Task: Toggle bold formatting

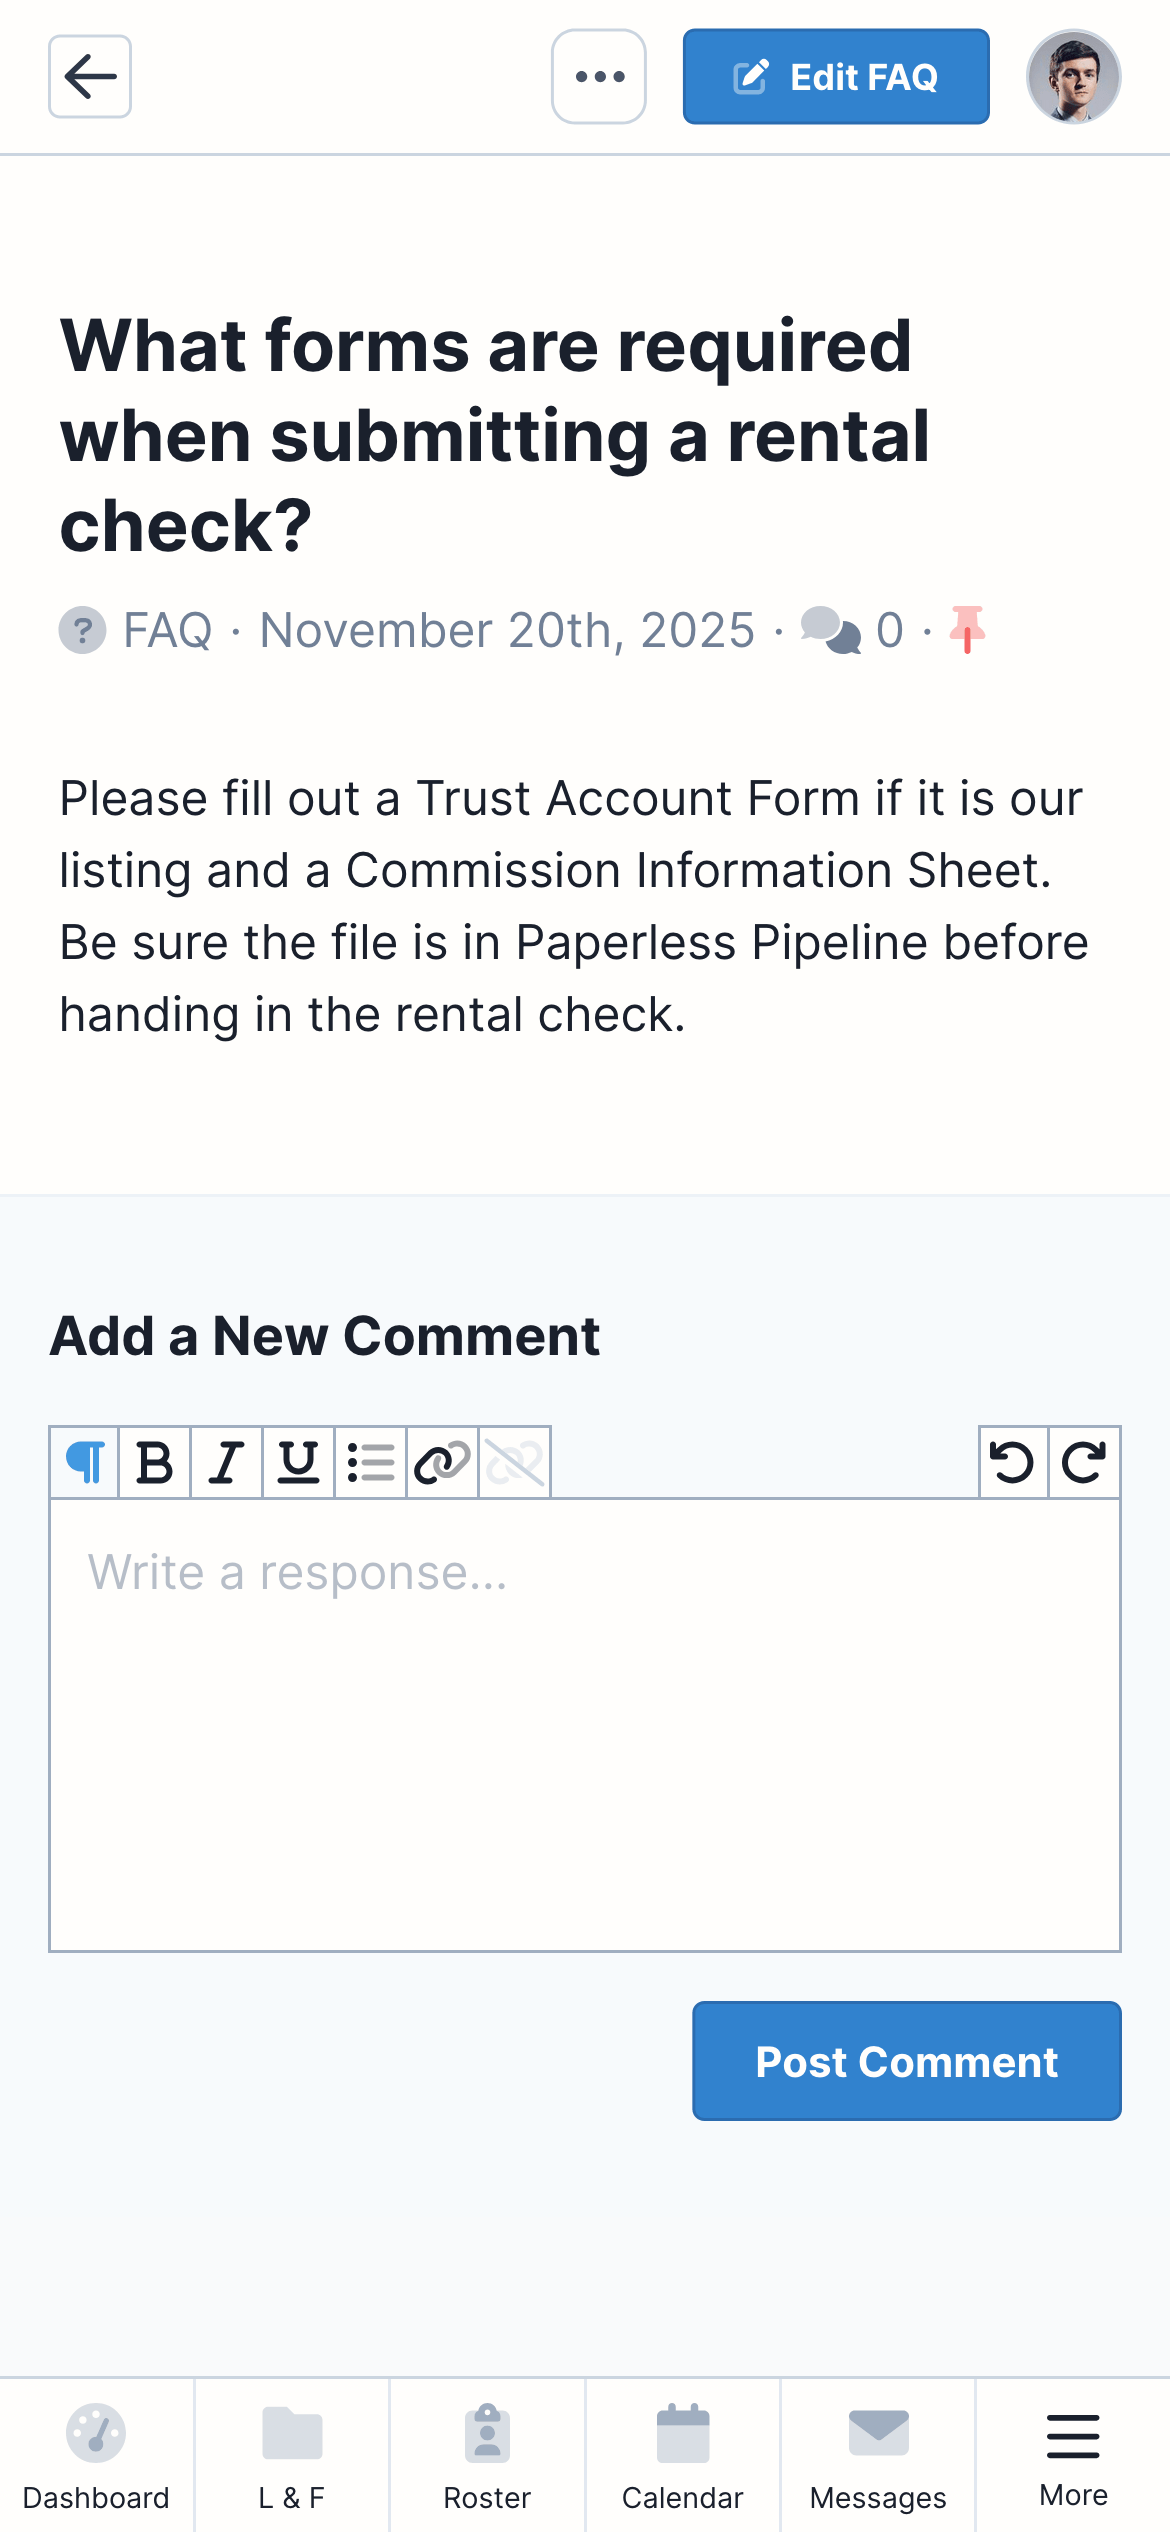Action: pyautogui.click(x=155, y=1462)
